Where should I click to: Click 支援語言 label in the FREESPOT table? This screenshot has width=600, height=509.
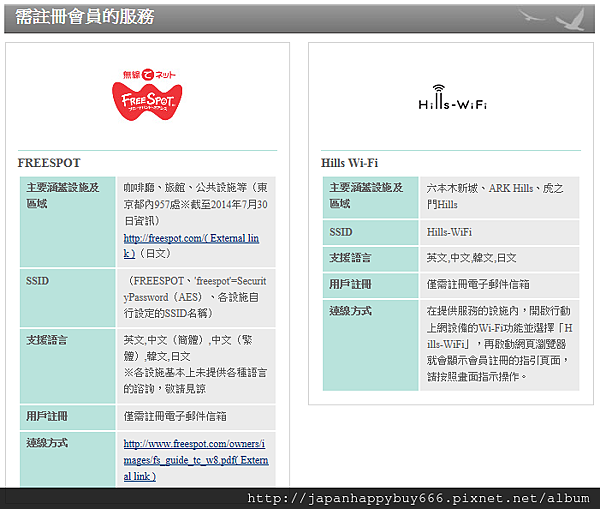click(47, 340)
